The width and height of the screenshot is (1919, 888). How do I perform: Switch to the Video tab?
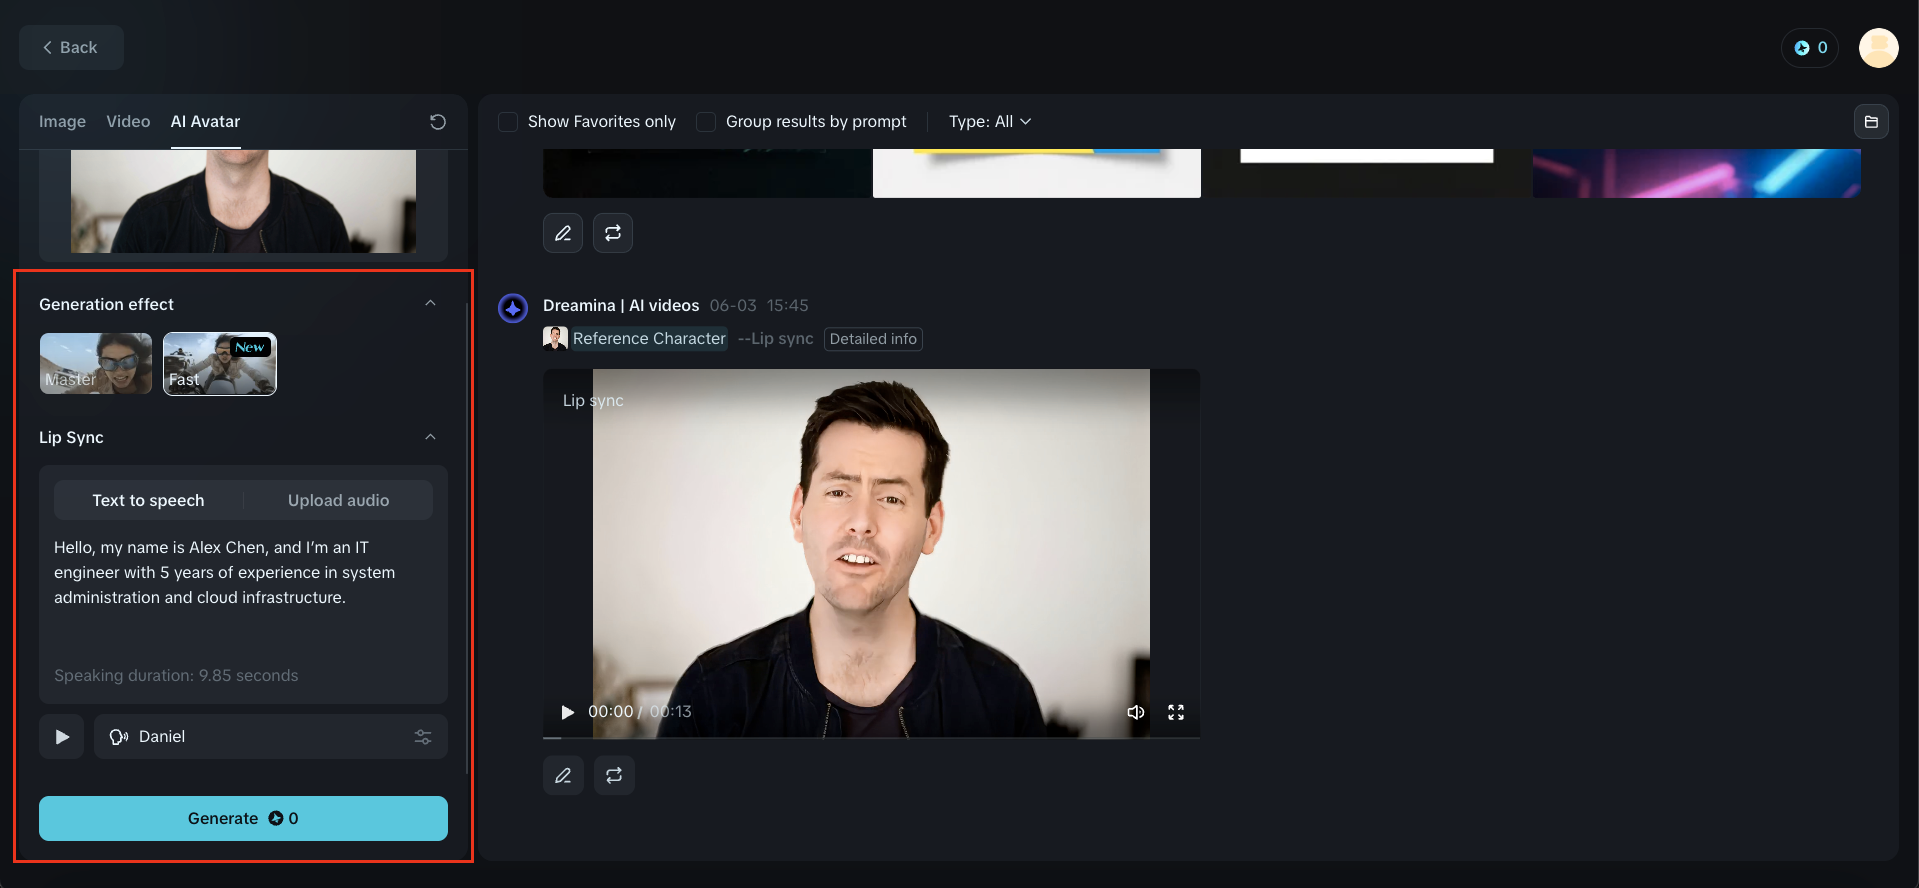[x=128, y=122]
